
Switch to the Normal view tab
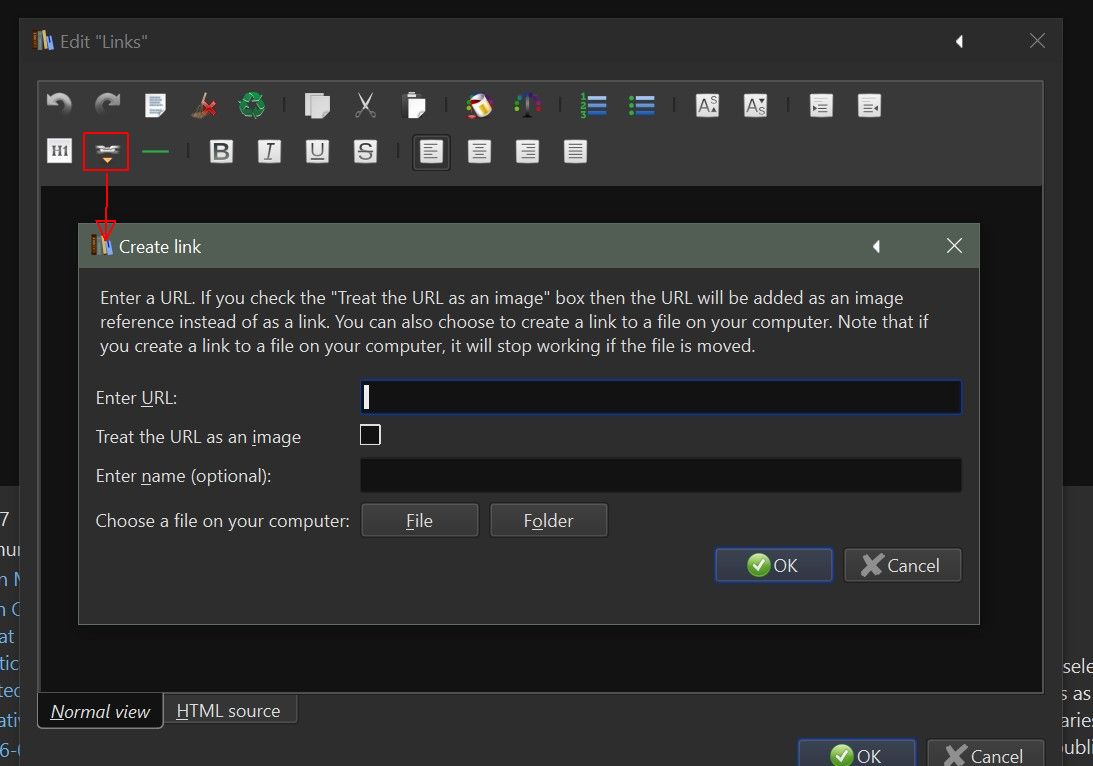100,711
